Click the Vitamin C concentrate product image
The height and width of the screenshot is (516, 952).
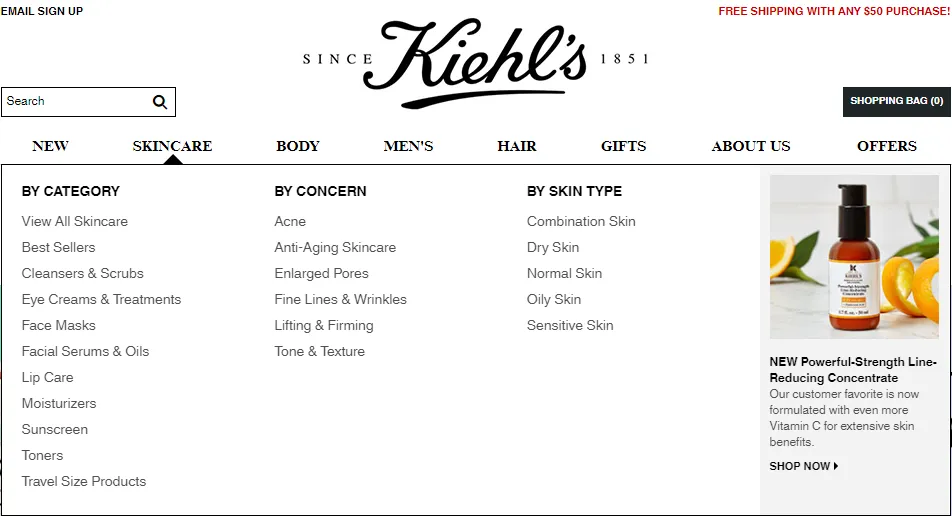(854, 257)
